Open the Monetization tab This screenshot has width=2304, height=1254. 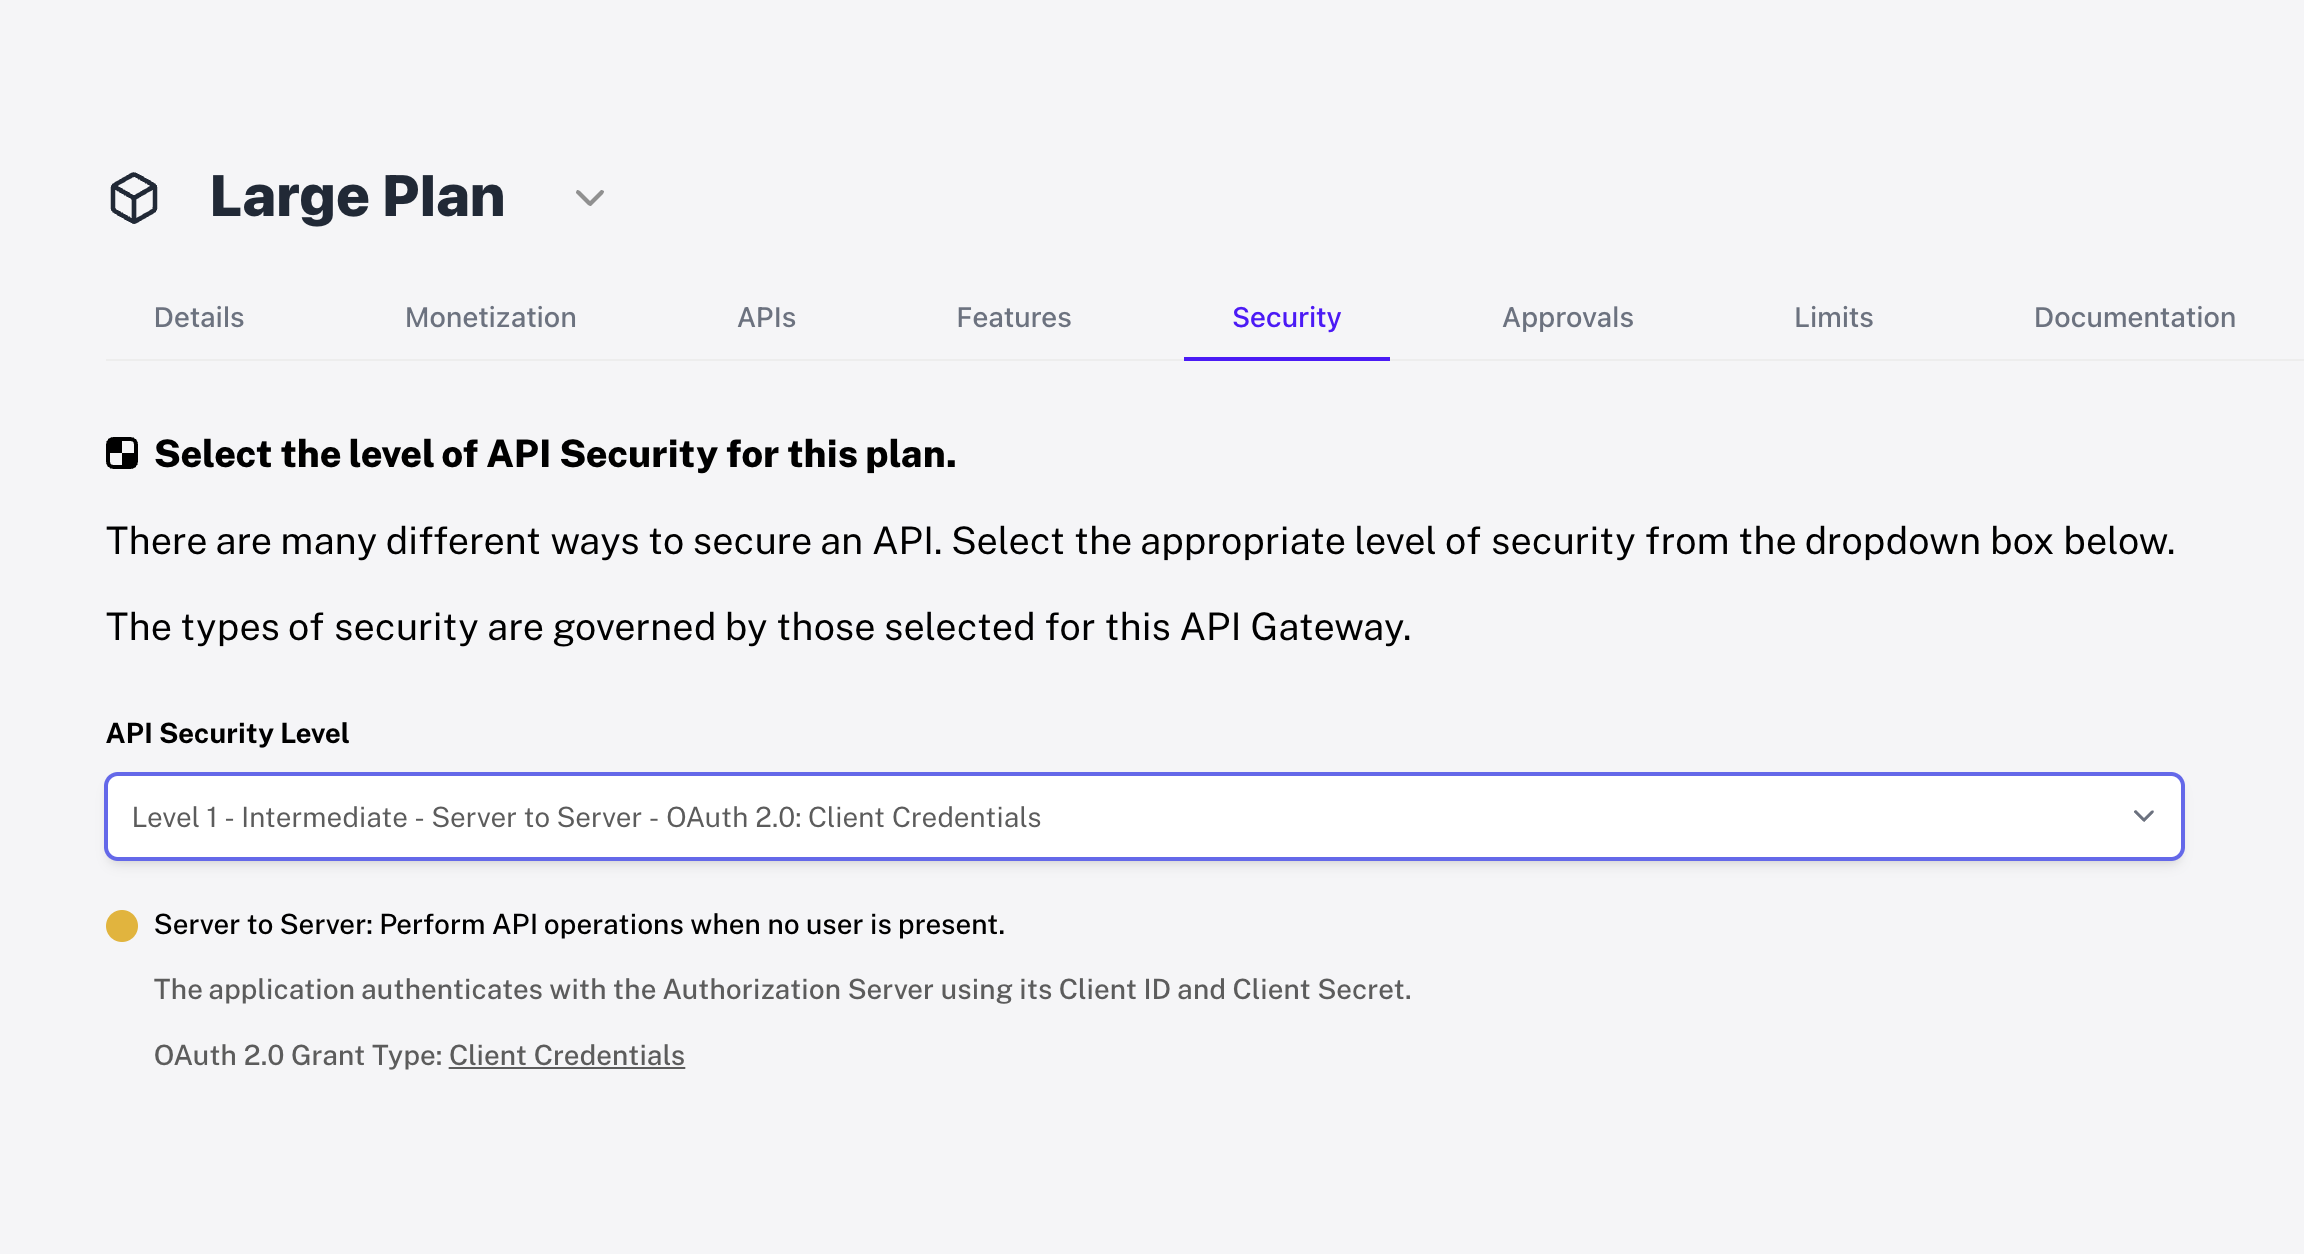490,317
